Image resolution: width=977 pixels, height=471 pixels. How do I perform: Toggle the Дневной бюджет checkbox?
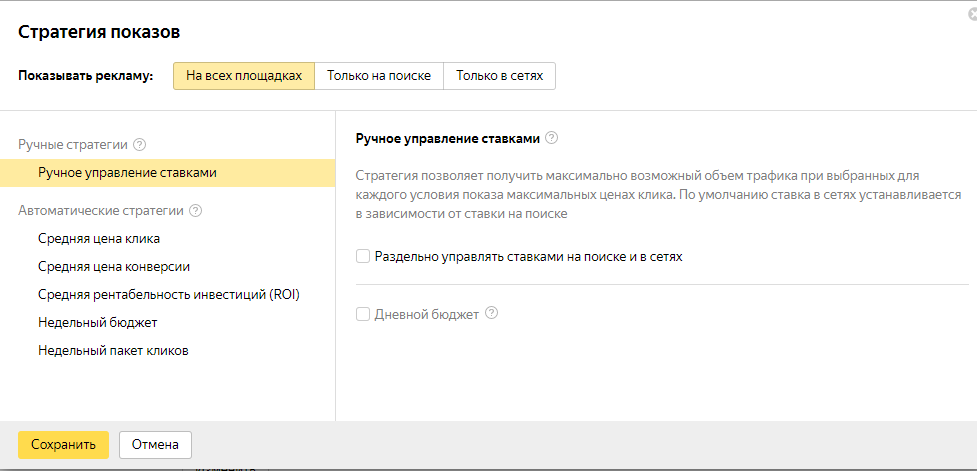pyautogui.click(x=363, y=314)
